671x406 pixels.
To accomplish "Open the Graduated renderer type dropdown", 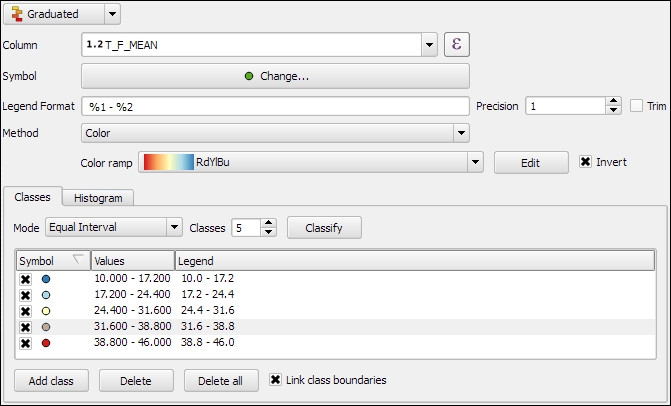I will (112, 14).
